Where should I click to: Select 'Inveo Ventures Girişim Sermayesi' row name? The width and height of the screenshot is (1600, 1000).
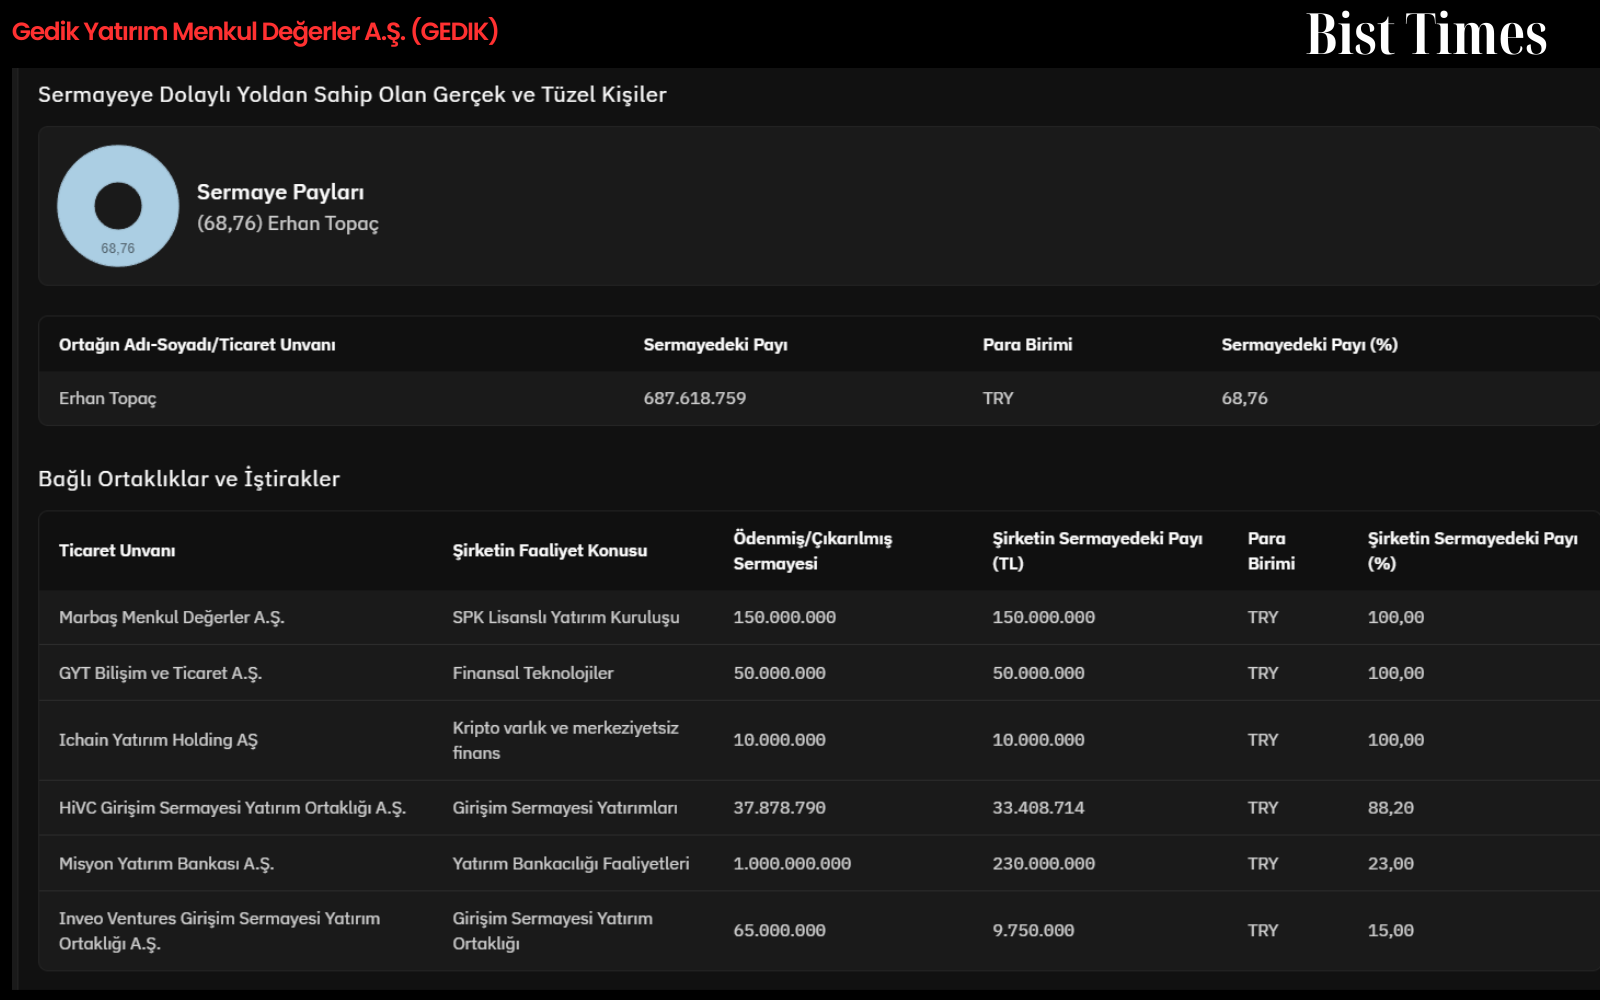[x=219, y=931]
